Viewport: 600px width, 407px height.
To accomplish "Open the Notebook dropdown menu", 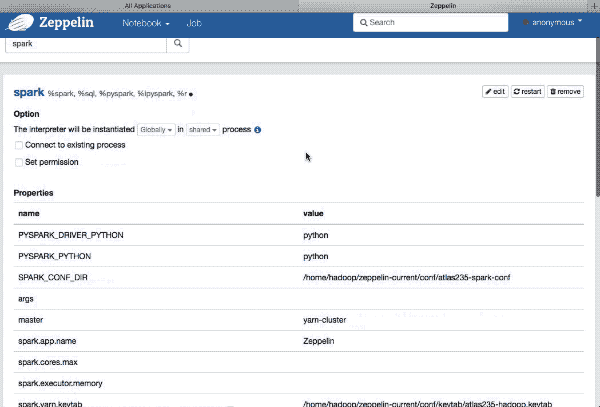I will point(146,23).
